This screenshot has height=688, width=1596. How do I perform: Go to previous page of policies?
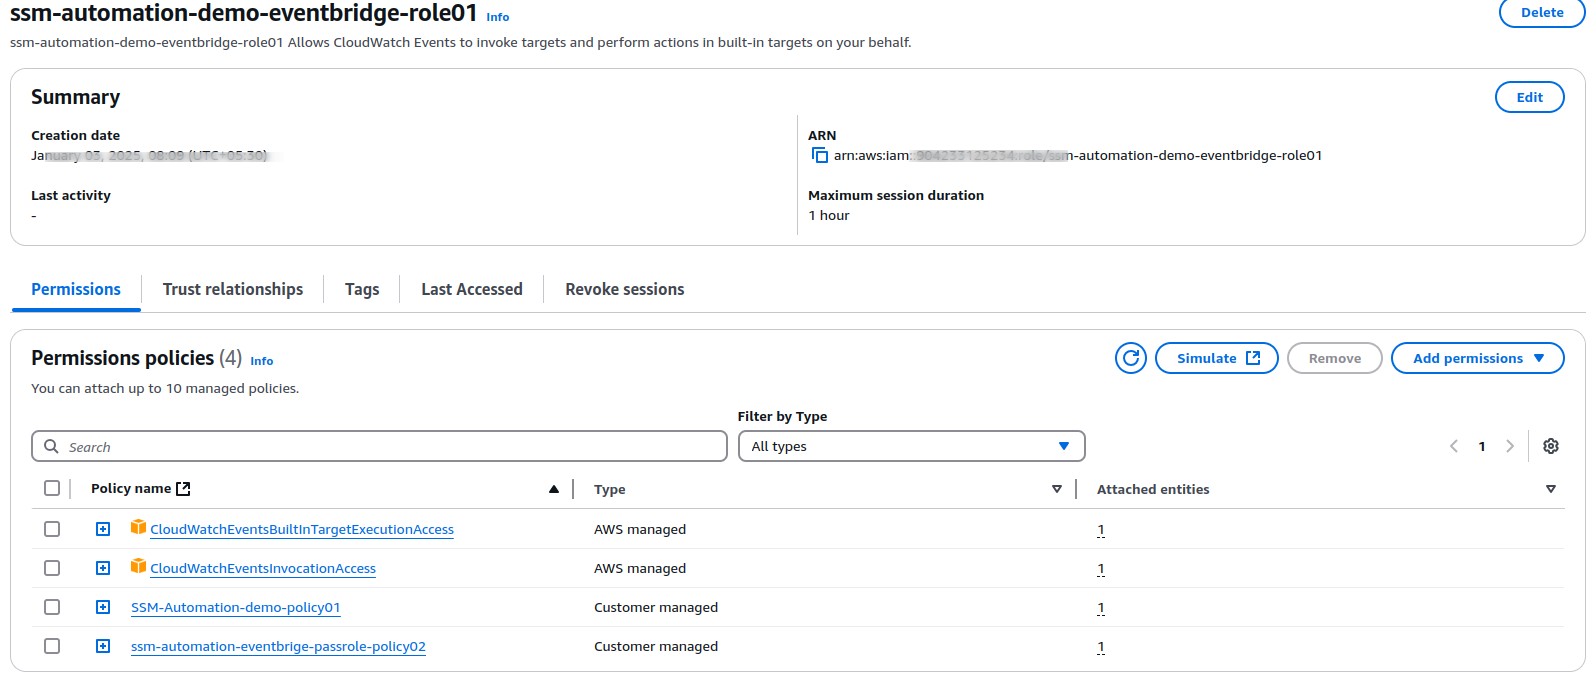click(x=1454, y=446)
